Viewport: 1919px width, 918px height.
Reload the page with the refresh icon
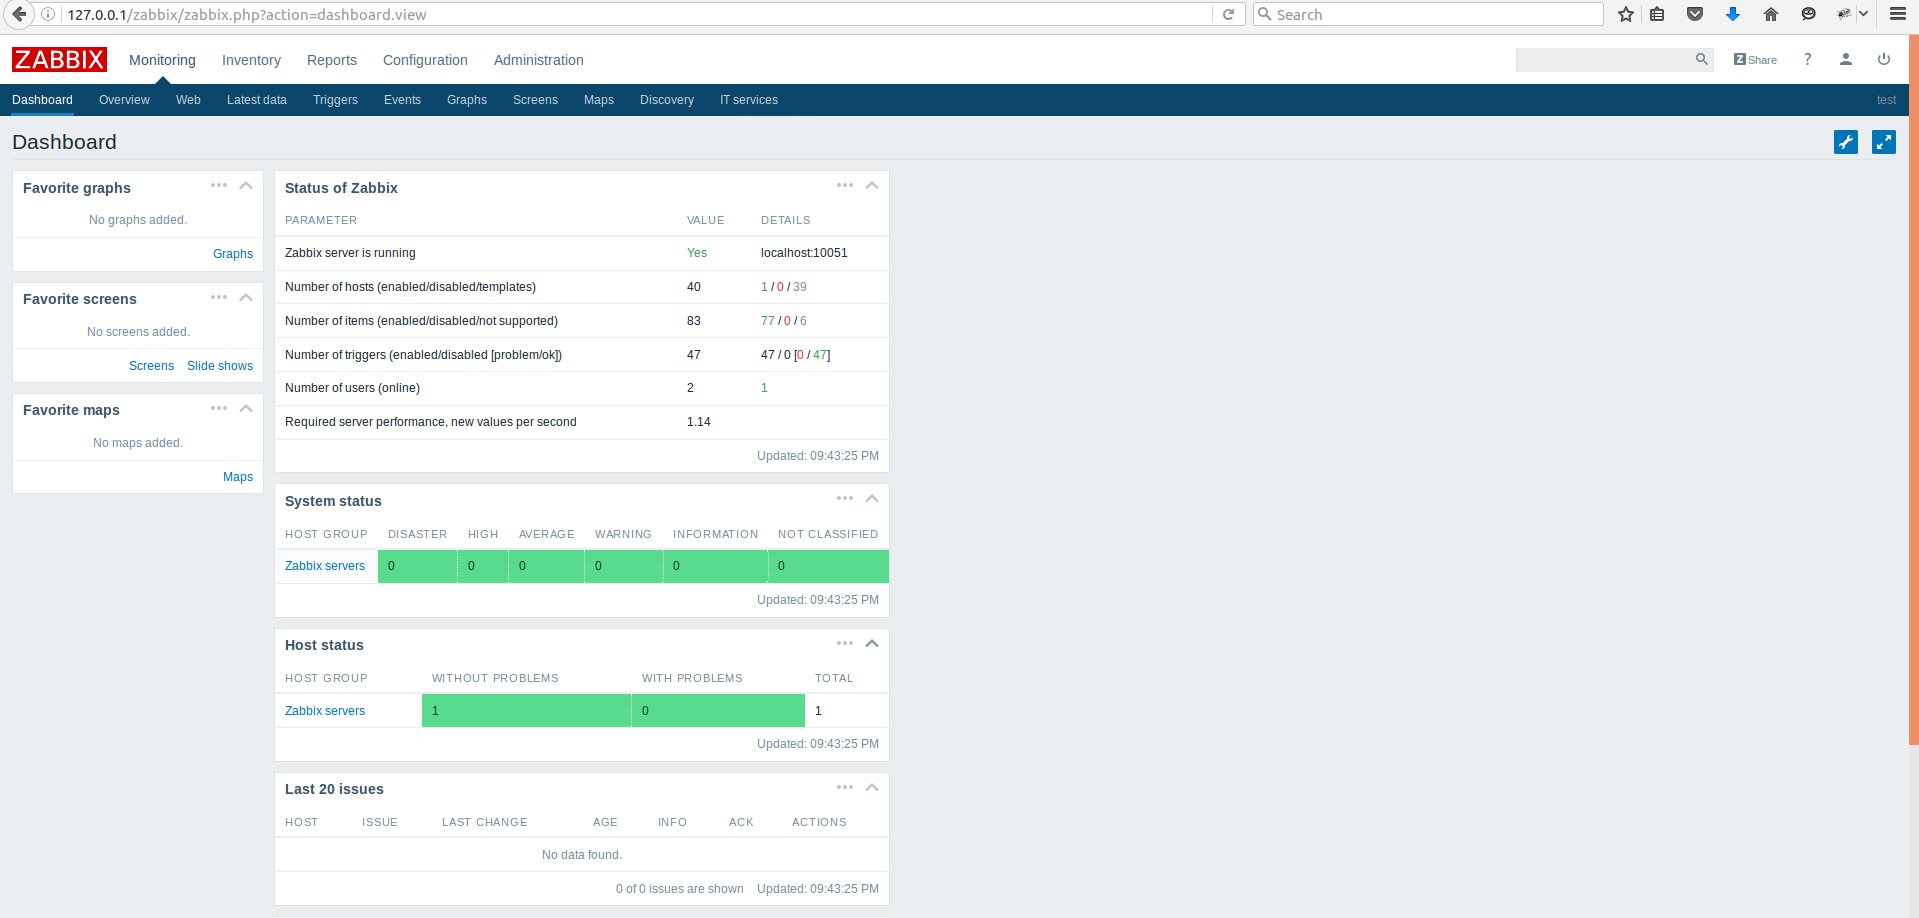tap(1228, 14)
